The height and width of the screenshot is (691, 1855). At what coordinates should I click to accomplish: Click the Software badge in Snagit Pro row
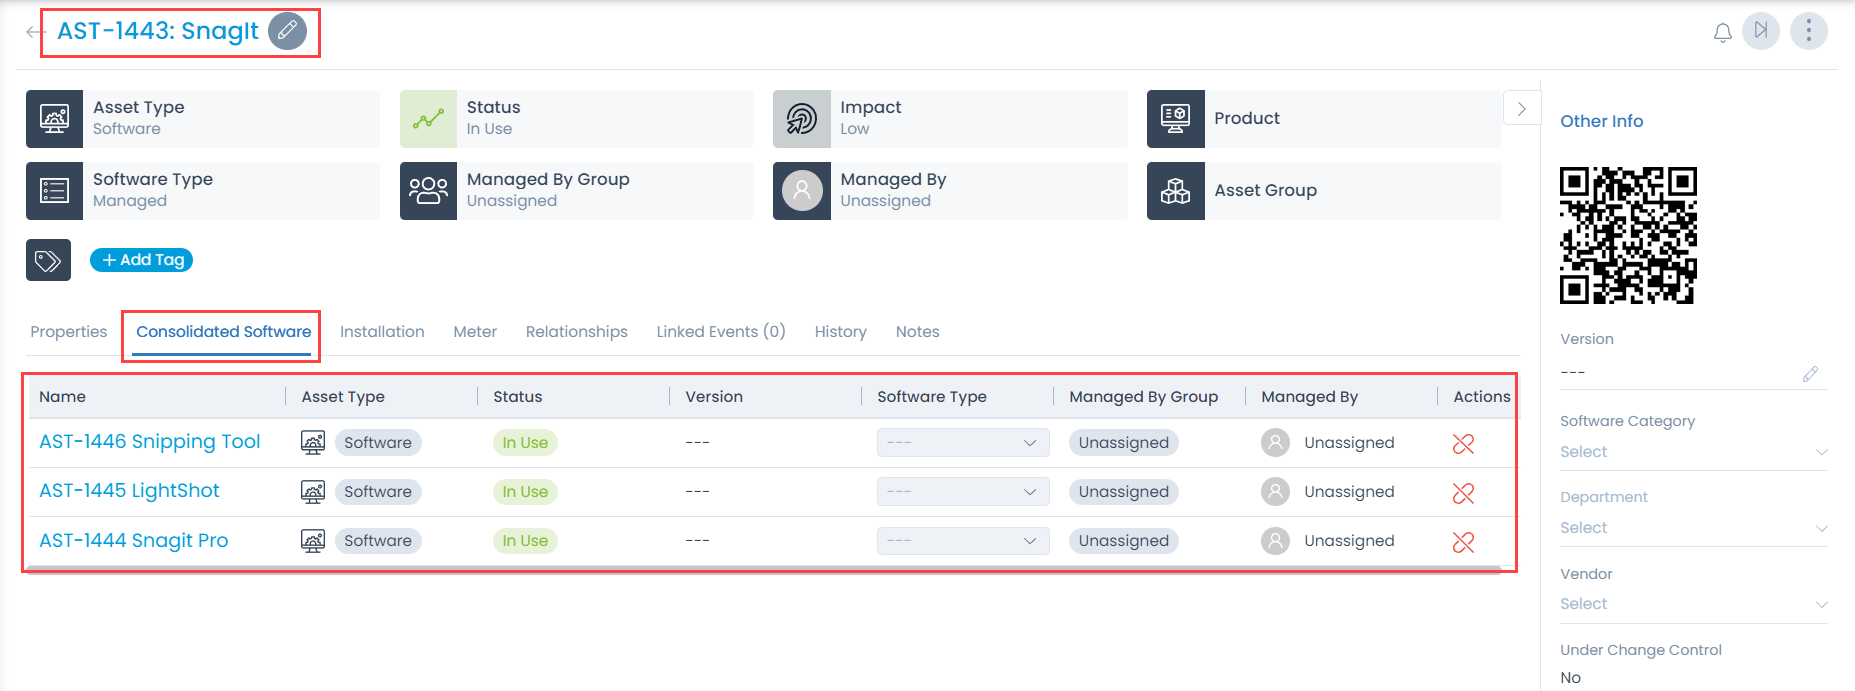[x=378, y=541]
